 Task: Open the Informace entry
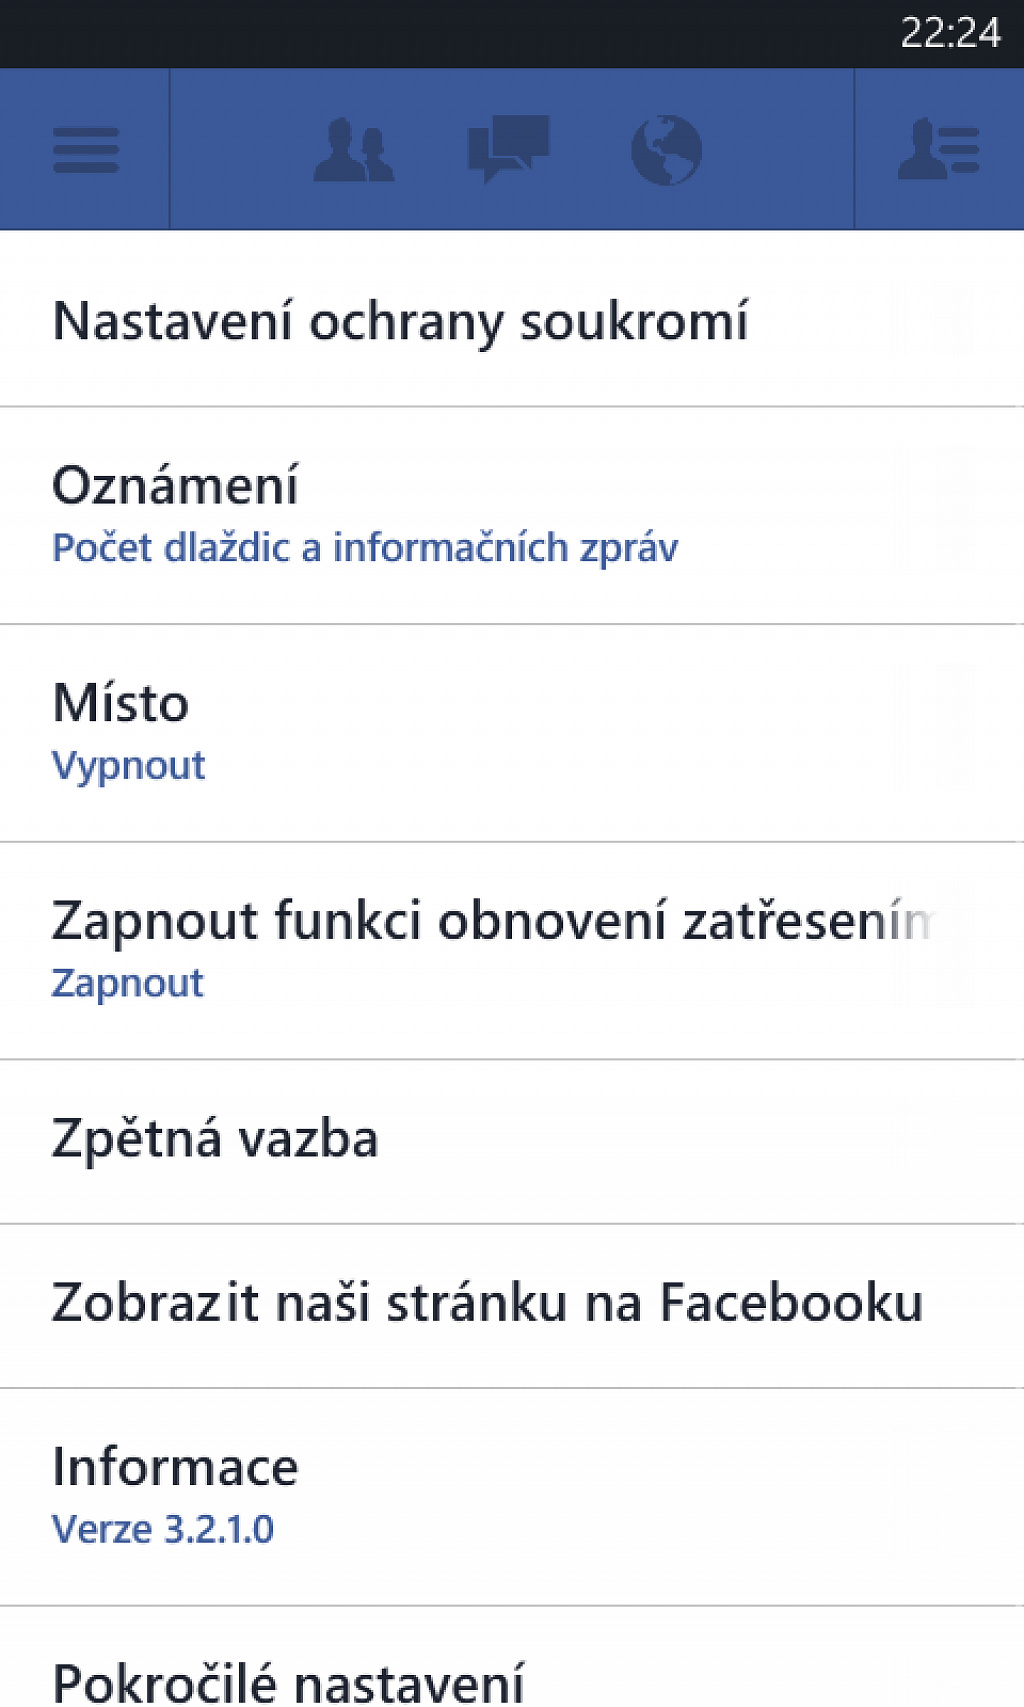coord(512,1497)
